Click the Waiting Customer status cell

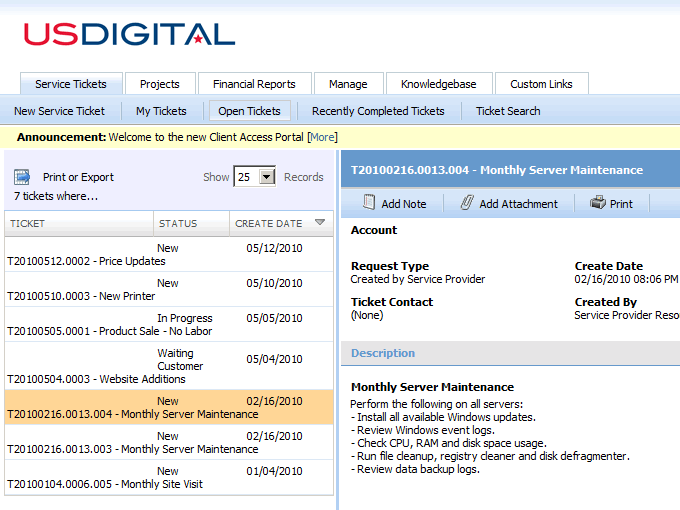pos(180,360)
